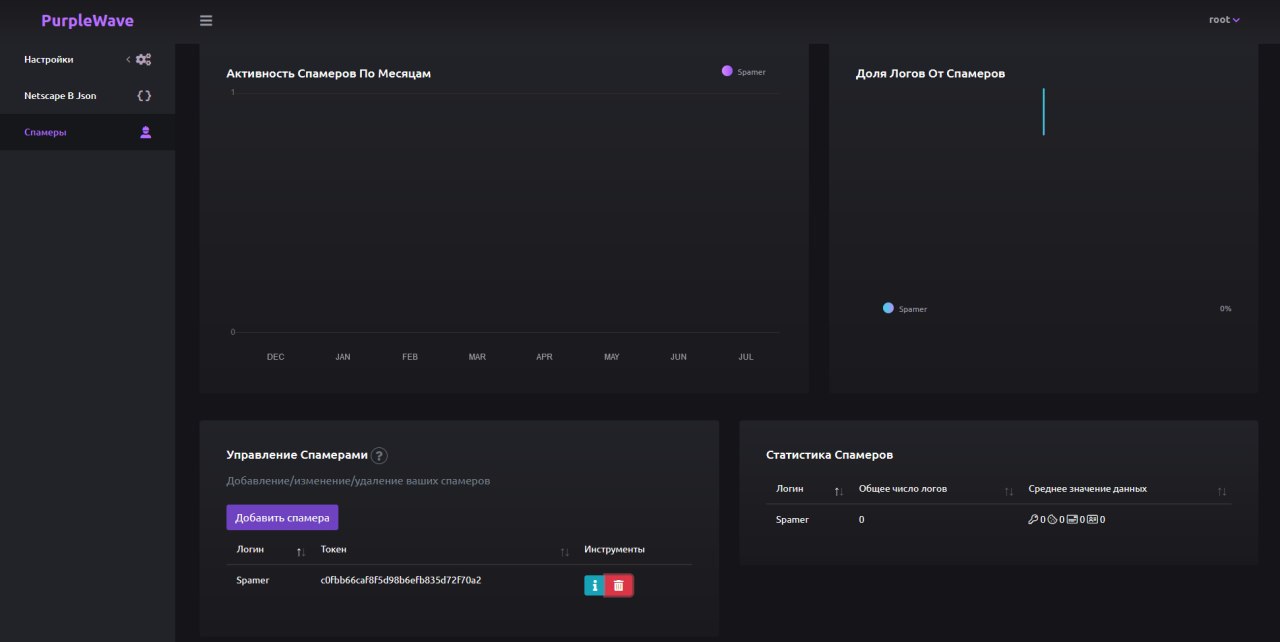Click the Спамеры user icon in sidebar

(x=145, y=132)
